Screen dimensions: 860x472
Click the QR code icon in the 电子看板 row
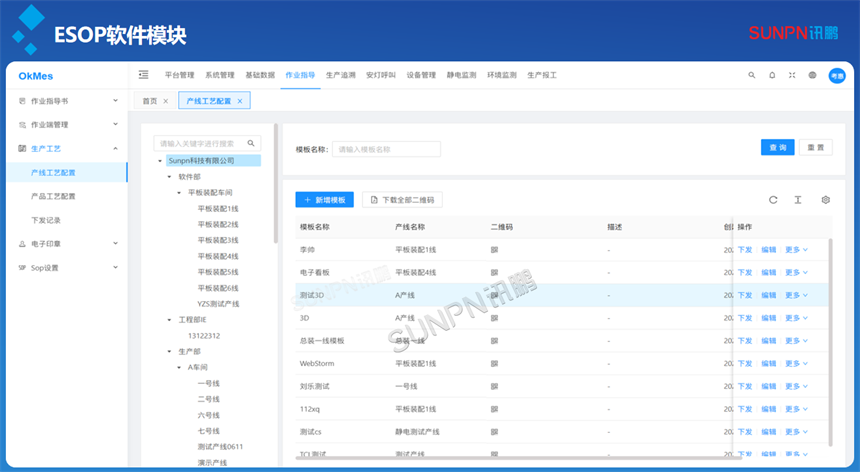coord(494,272)
